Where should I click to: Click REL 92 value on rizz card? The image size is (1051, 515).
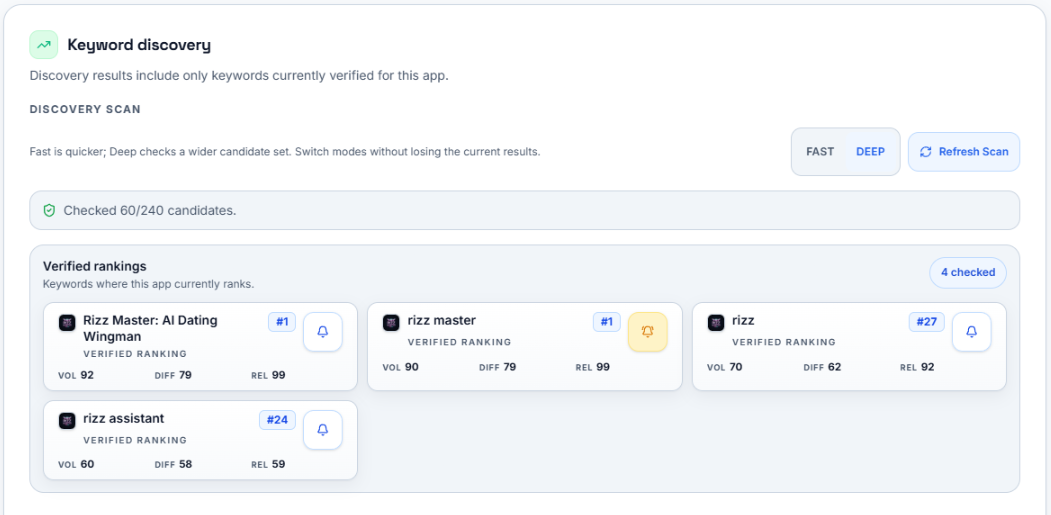917,367
